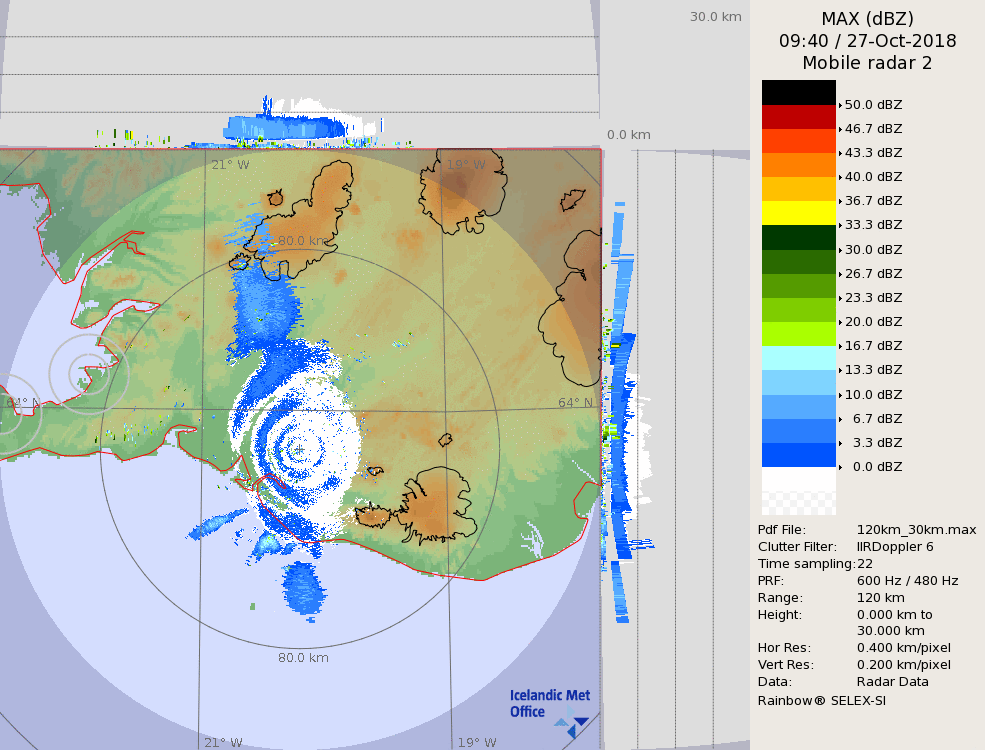Click the 600 Hz / 480 Hz PRF value
The height and width of the screenshot is (750, 985).
[907, 581]
